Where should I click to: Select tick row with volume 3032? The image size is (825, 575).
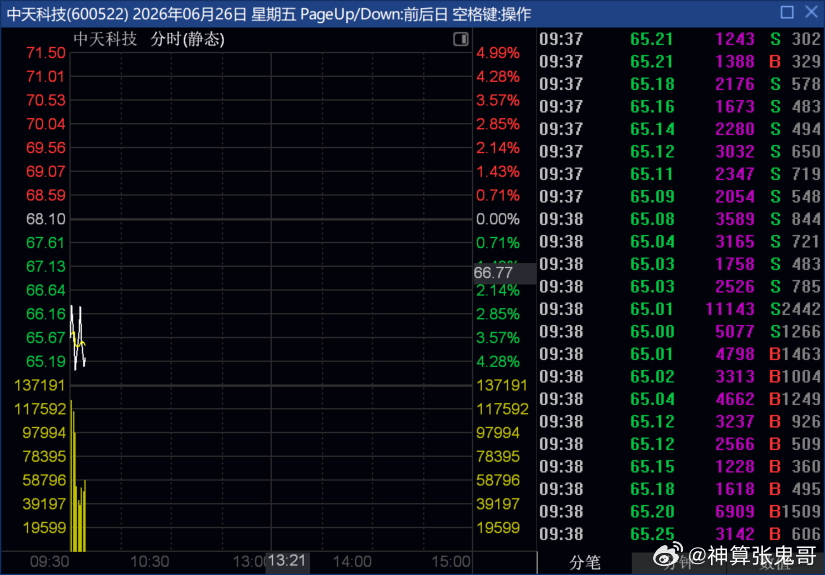point(680,152)
